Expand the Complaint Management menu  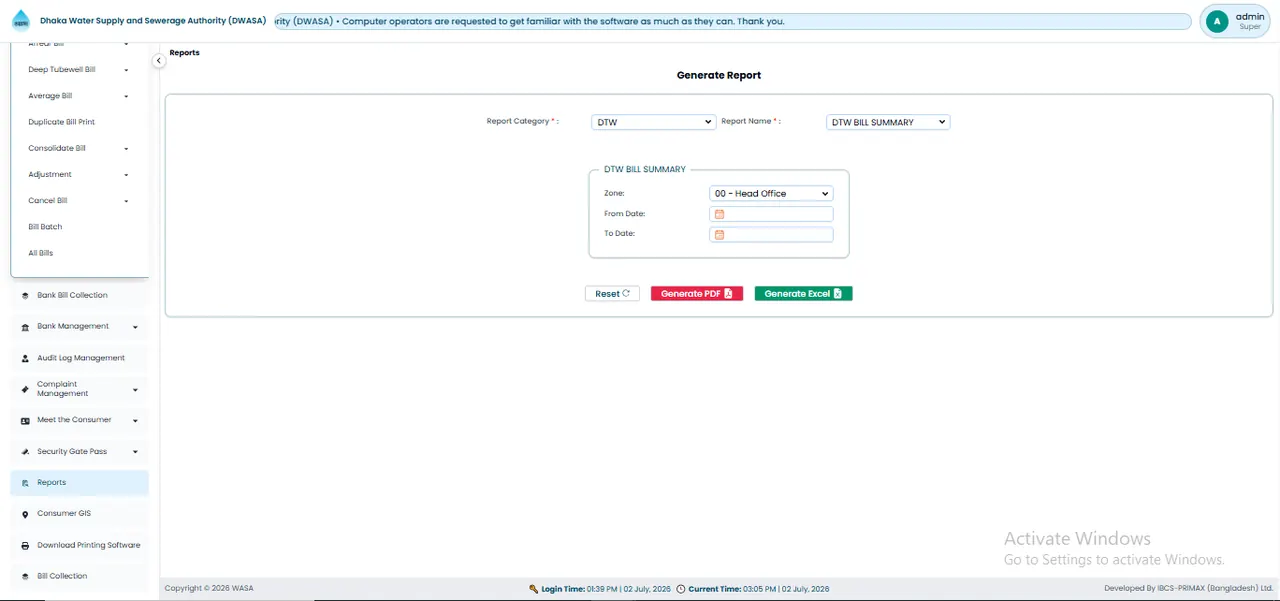pyautogui.click(x=135, y=390)
